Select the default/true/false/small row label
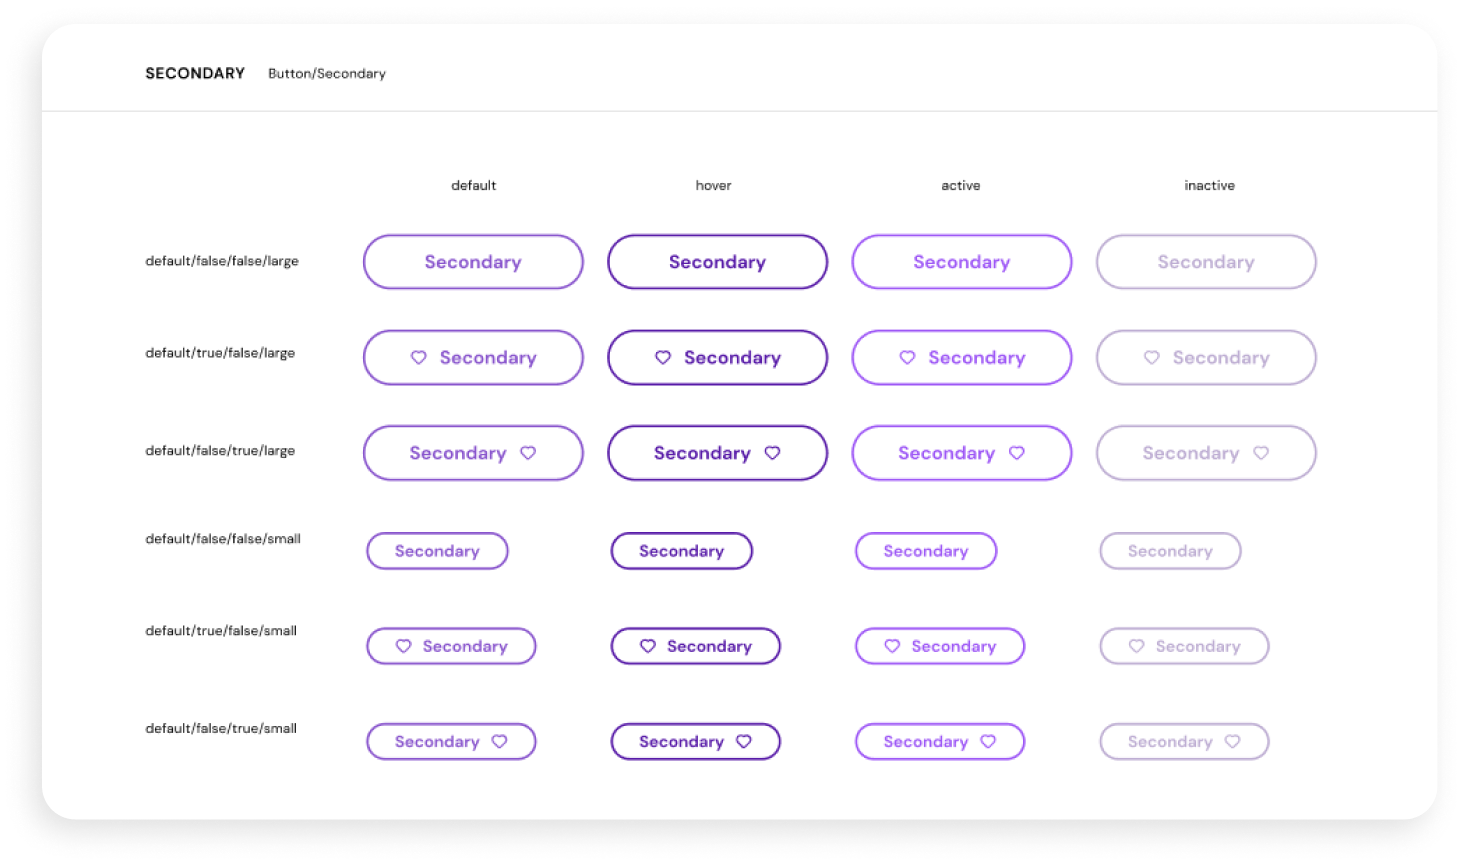 [221, 631]
